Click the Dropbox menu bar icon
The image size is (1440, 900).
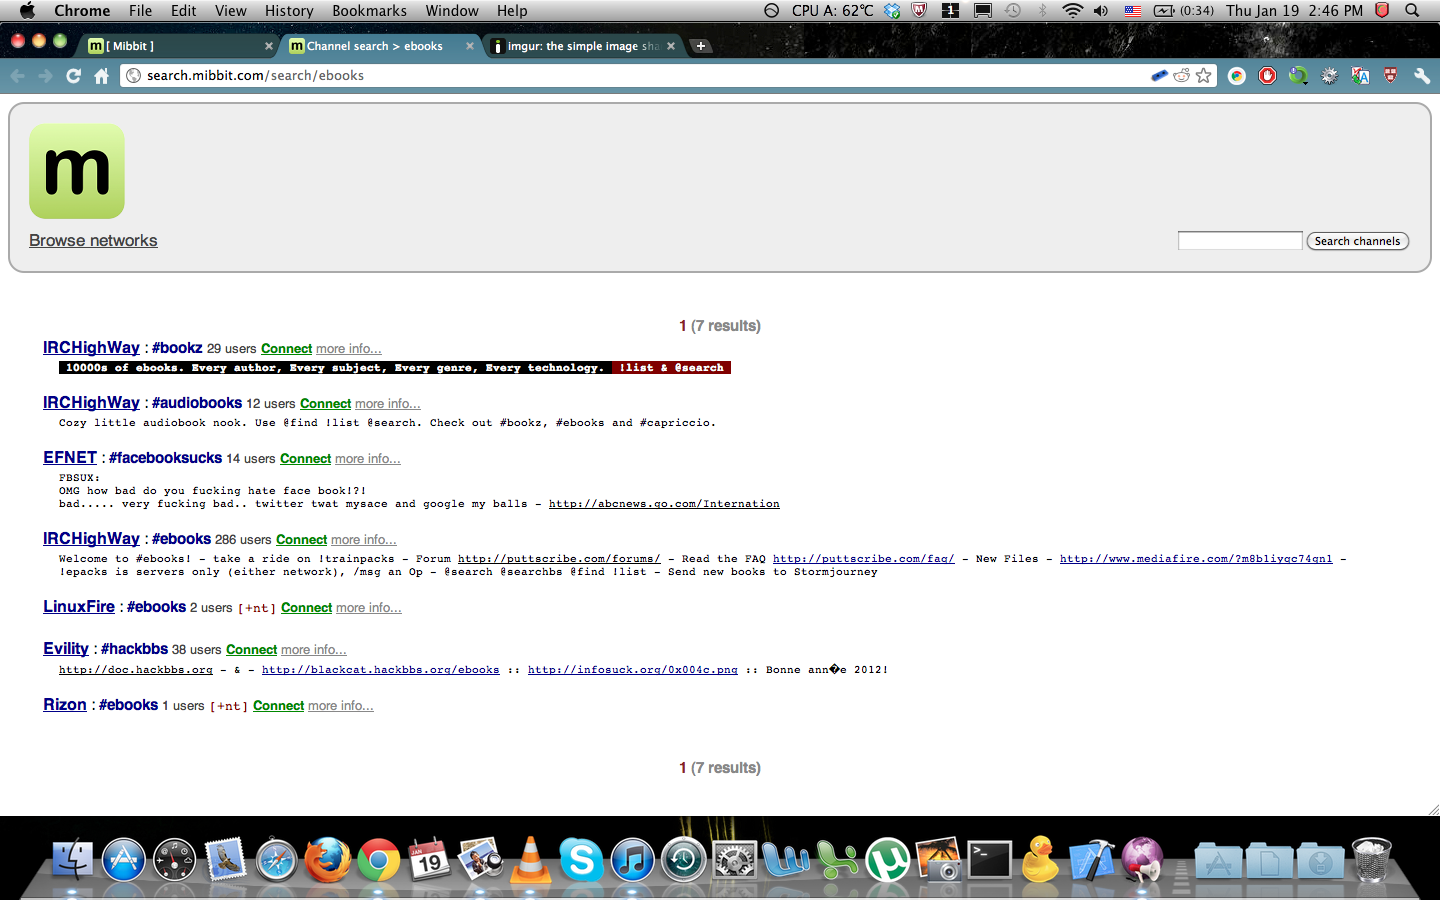892,11
